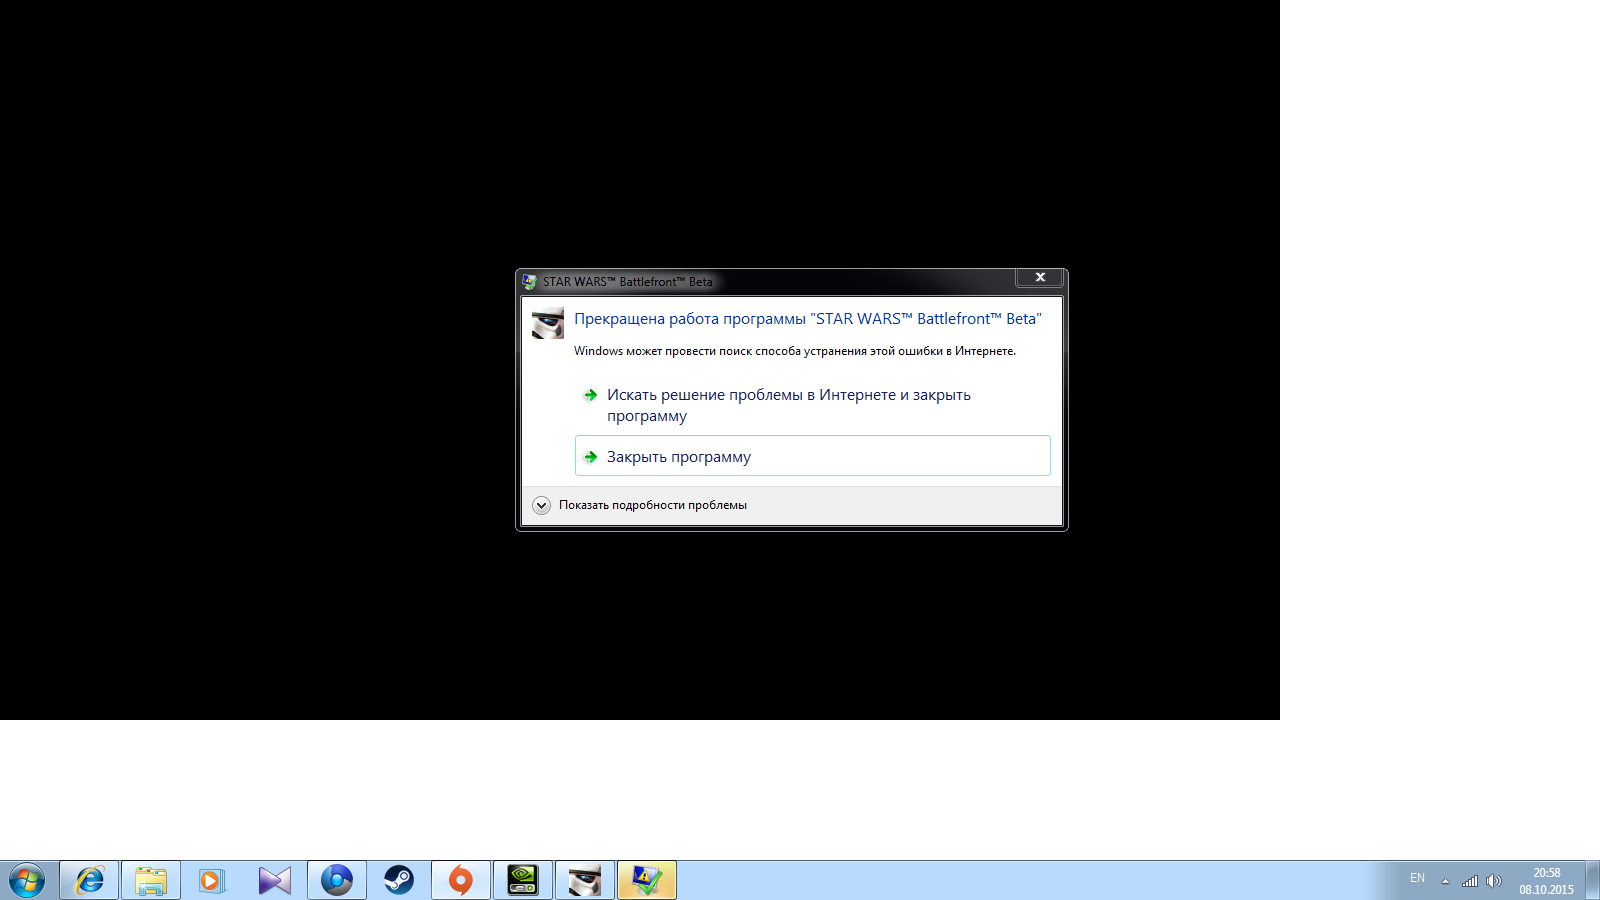The width and height of the screenshot is (1600, 900).
Task: Click the "Закрыть программу" option
Action: pos(812,456)
